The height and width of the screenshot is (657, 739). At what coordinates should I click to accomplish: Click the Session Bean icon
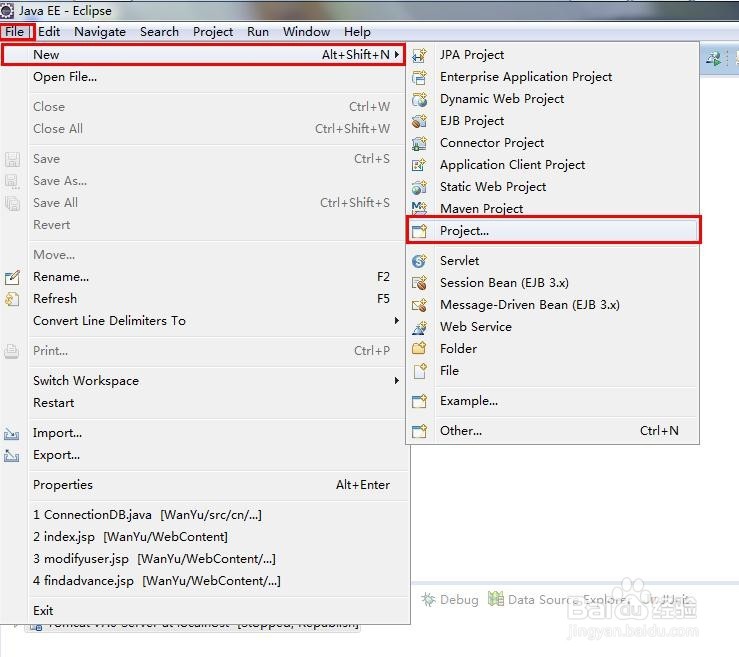[419, 283]
